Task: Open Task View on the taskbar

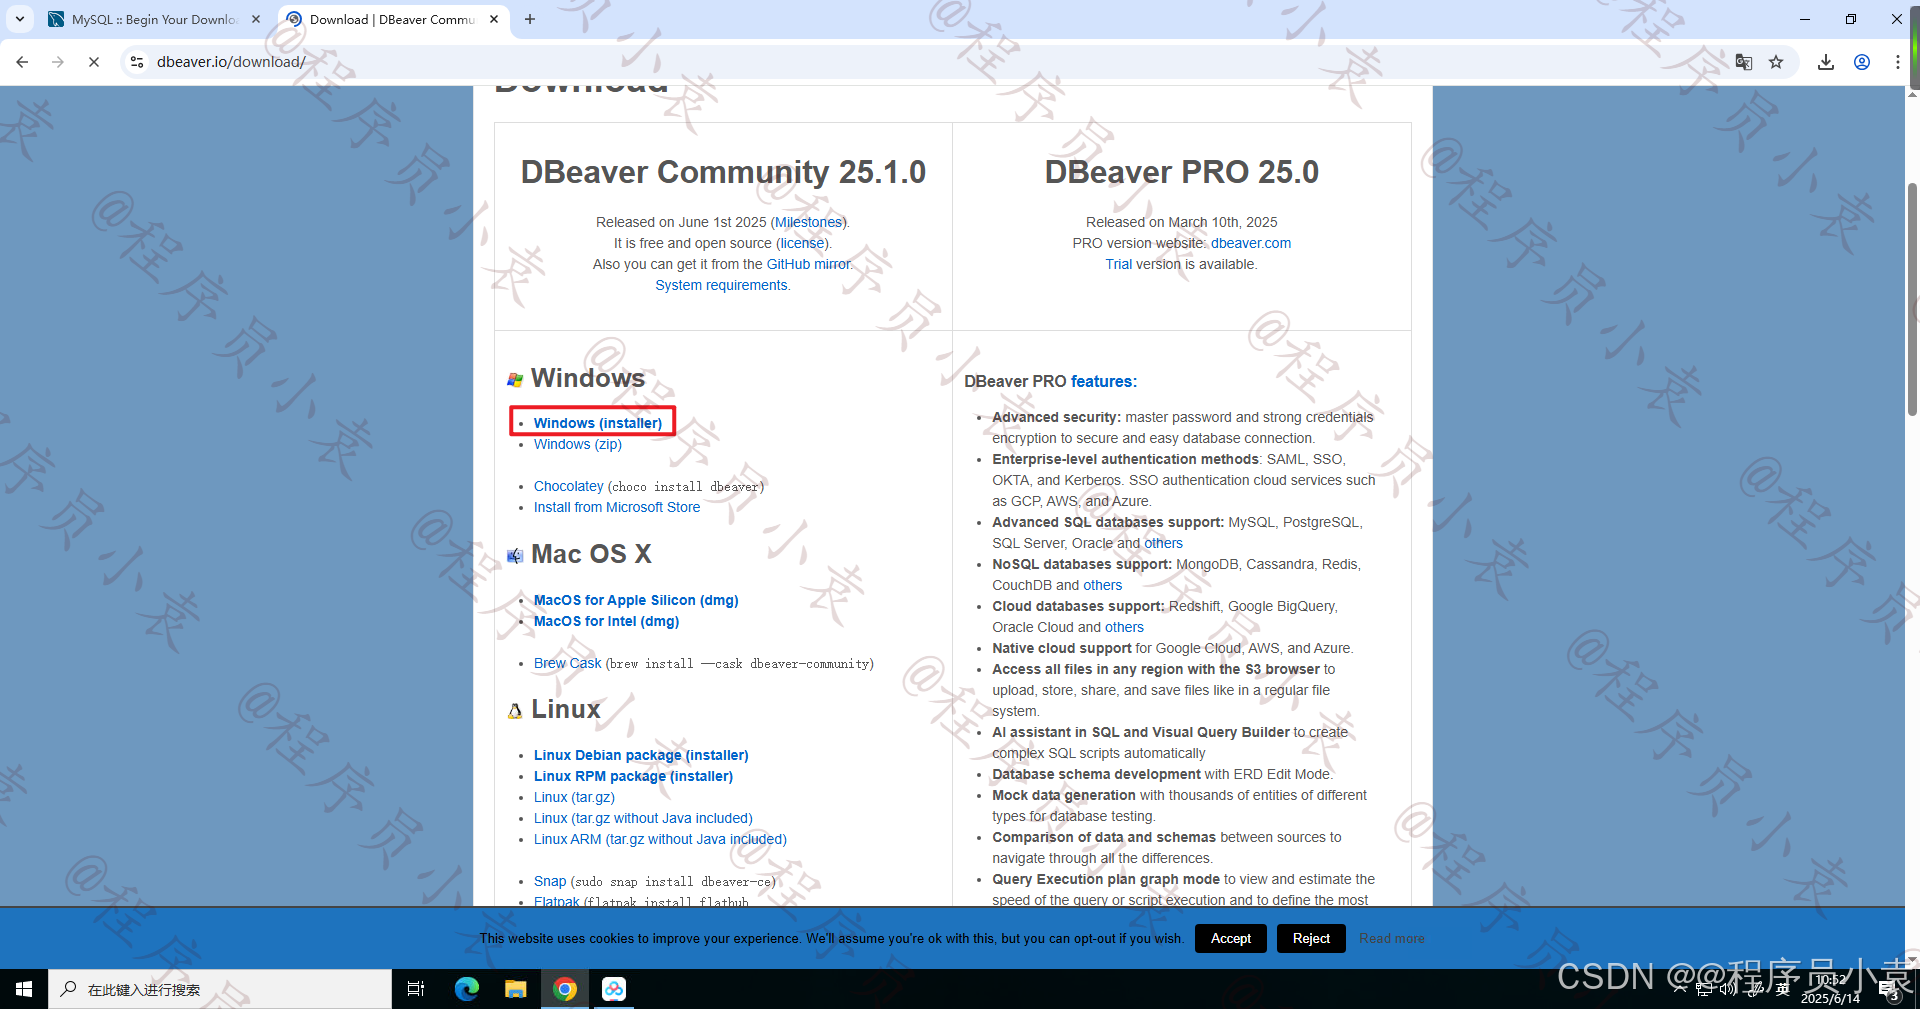Action: [416, 989]
